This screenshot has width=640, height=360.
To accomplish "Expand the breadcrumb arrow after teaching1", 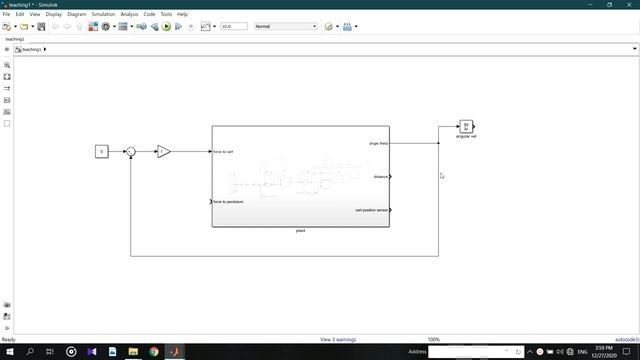I will 45,49.
